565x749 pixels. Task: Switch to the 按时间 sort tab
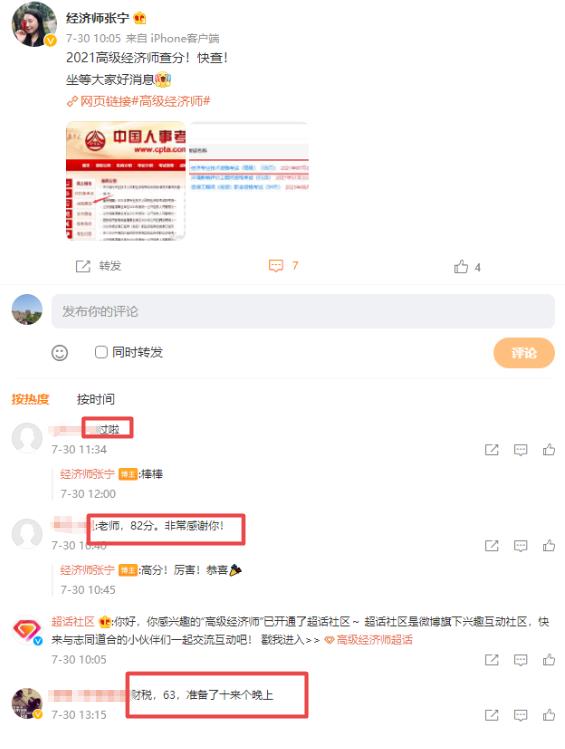tap(96, 399)
